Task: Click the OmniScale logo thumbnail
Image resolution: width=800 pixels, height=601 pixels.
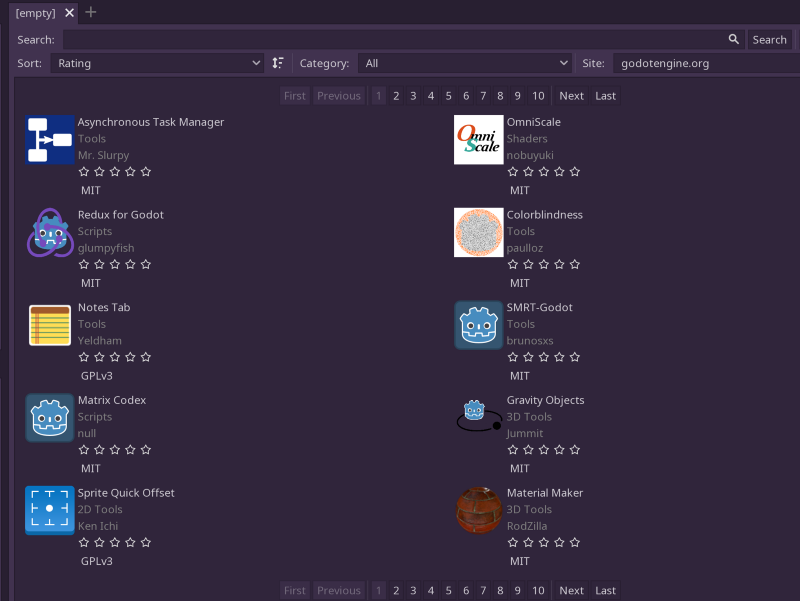Action: pos(479,139)
